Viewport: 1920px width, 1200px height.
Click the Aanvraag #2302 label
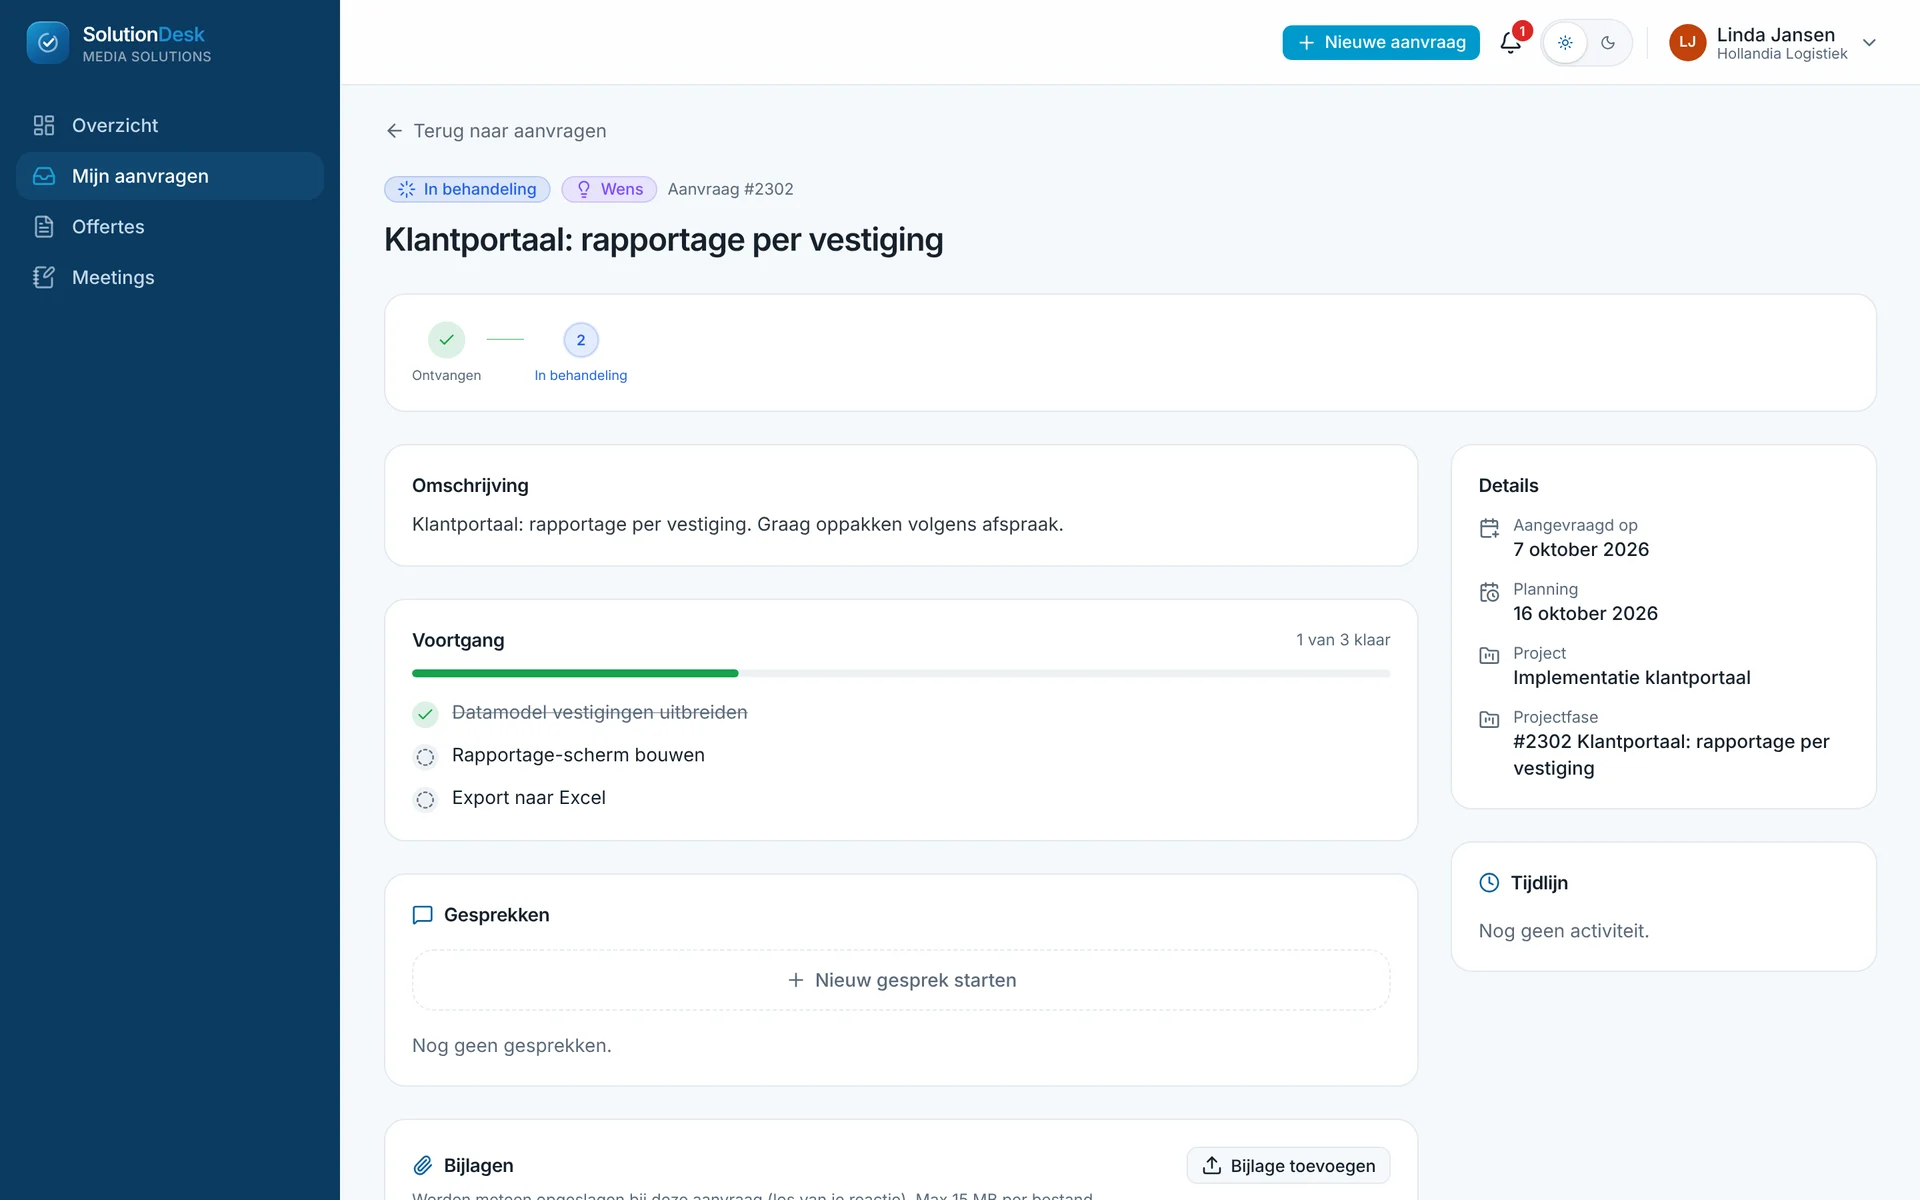click(730, 189)
